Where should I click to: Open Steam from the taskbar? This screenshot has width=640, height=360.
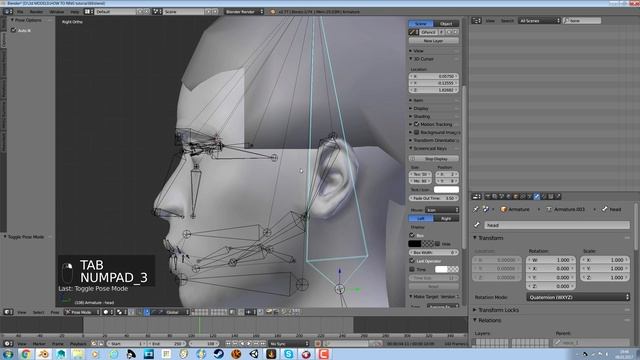pyautogui.click(x=218, y=354)
